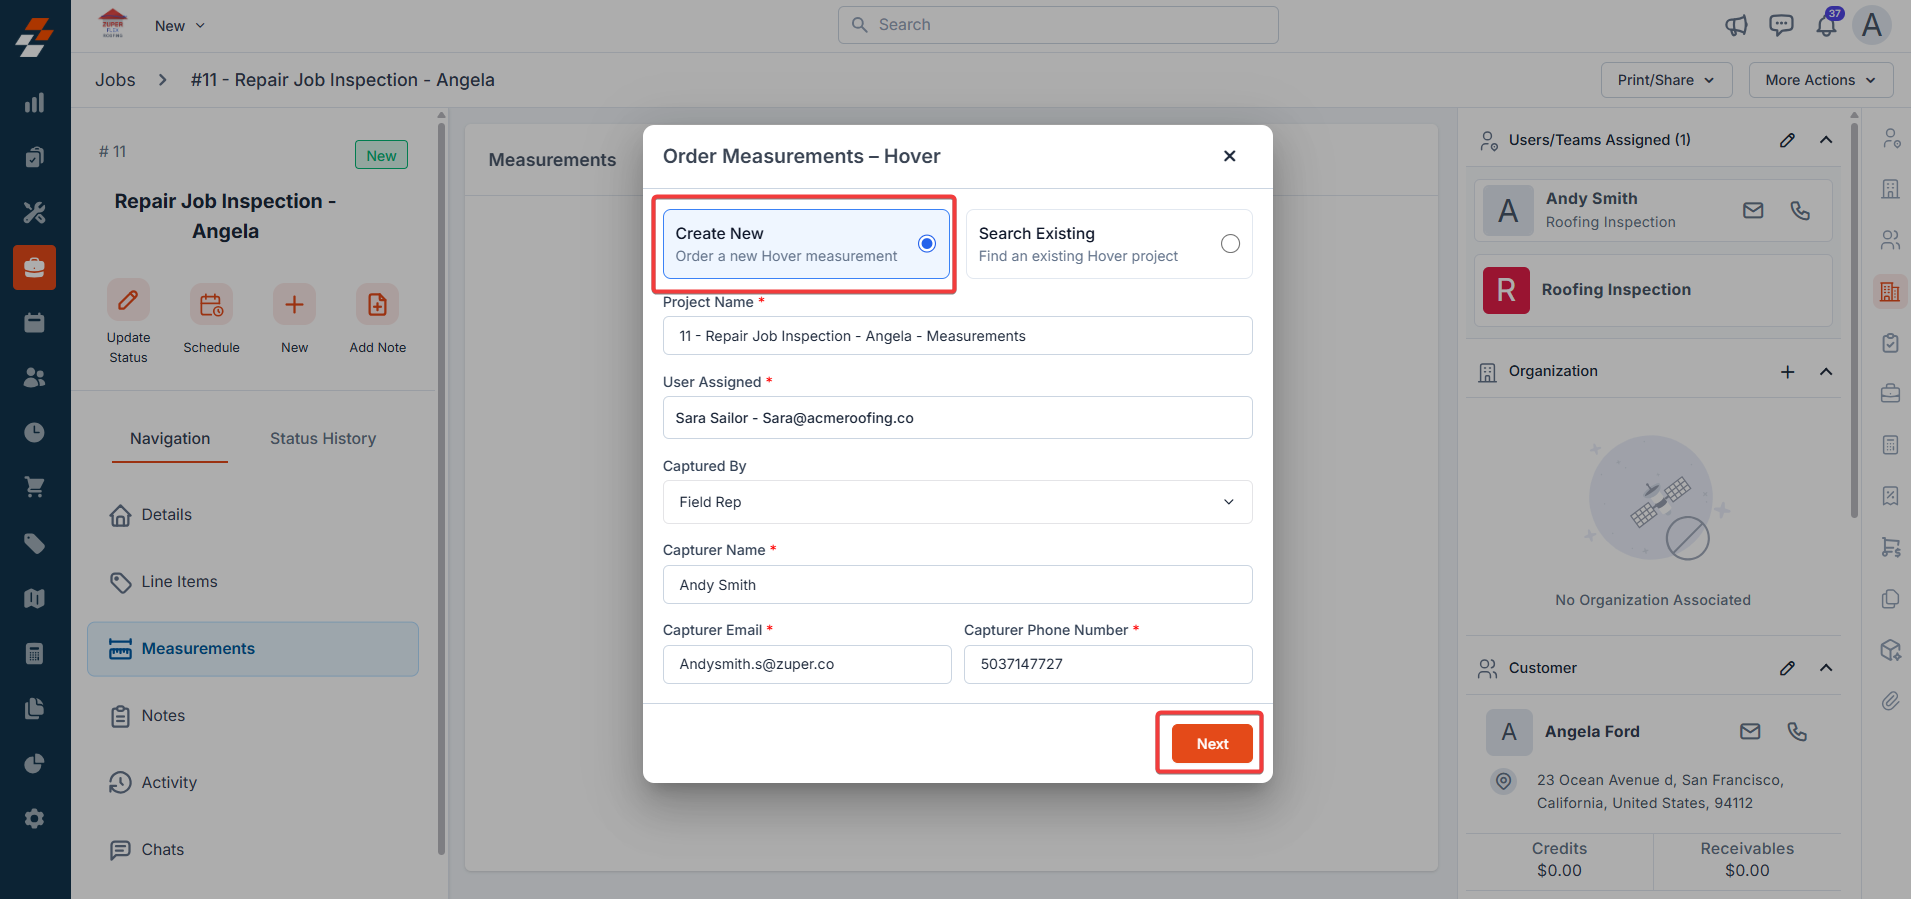The height and width of the screenshot is (899, 1911).
Task: Switch to the Status History tab
Action: [x=323, y=438]
